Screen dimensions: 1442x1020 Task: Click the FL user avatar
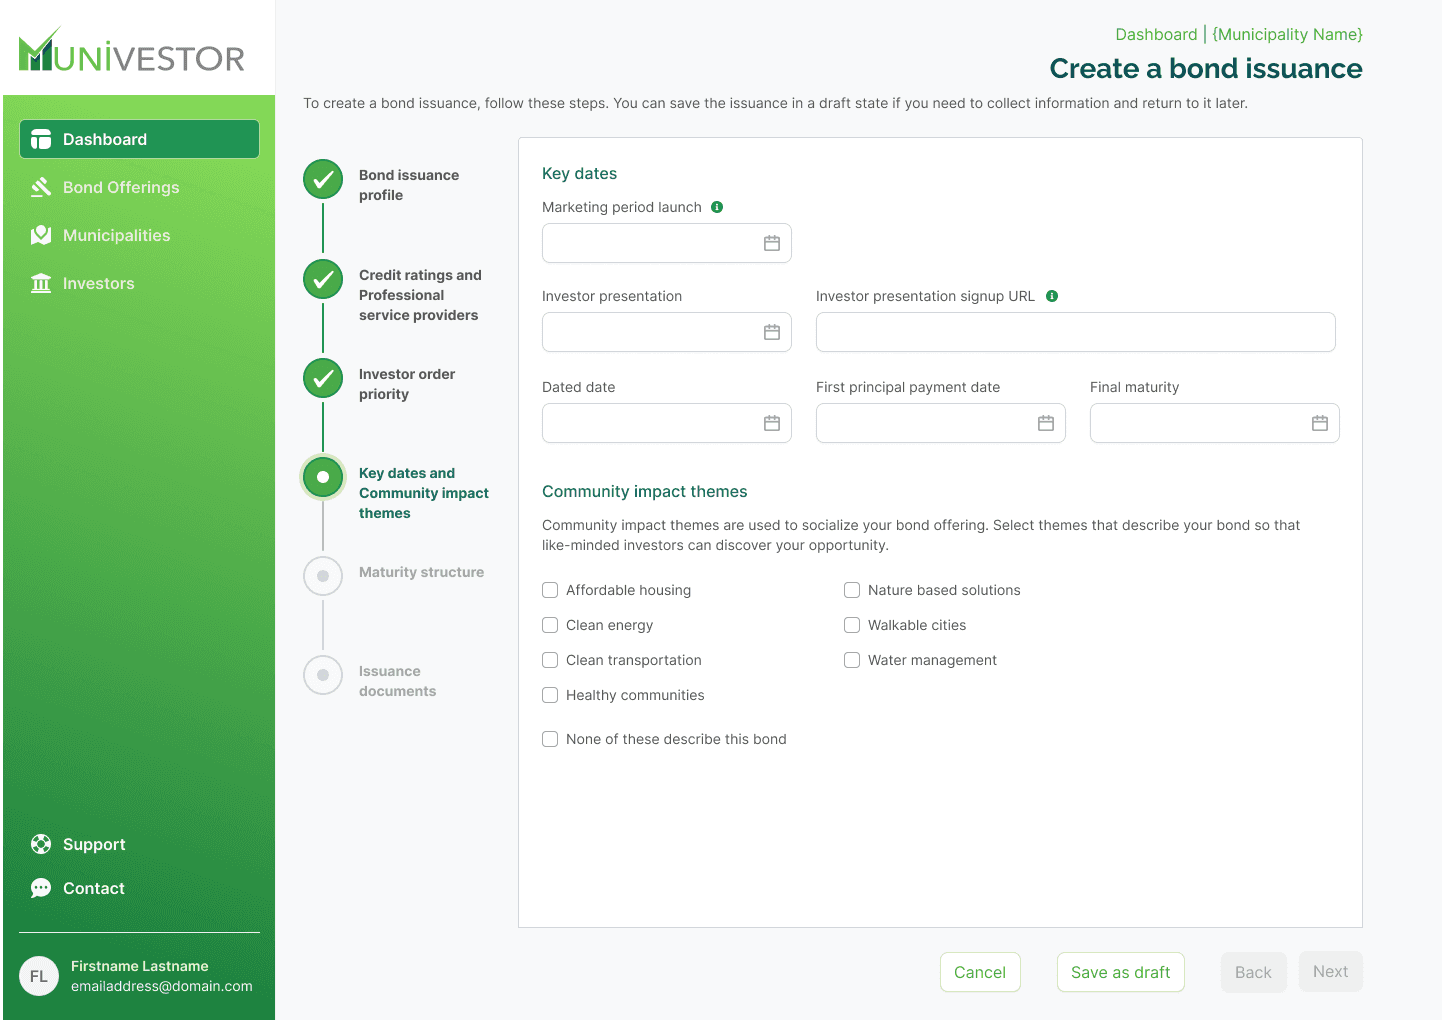tap(39, 976)
